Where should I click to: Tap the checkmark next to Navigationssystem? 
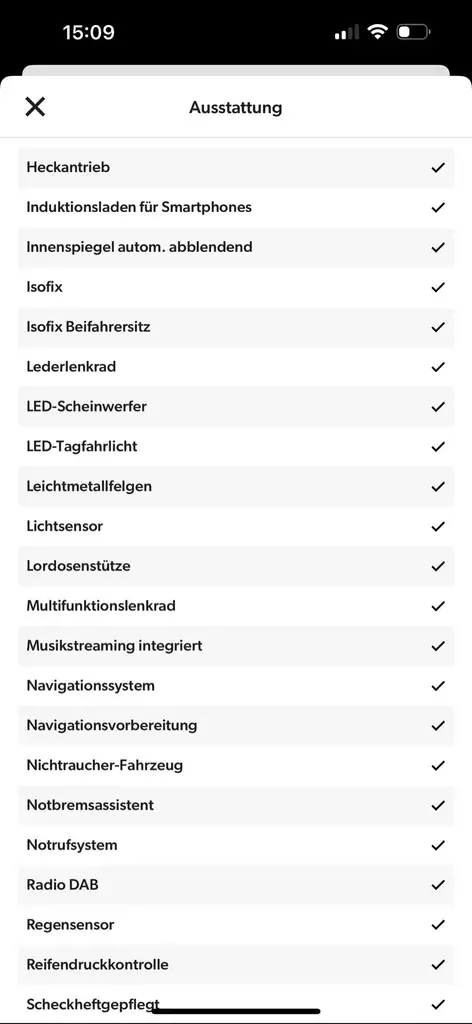[438, 686]
